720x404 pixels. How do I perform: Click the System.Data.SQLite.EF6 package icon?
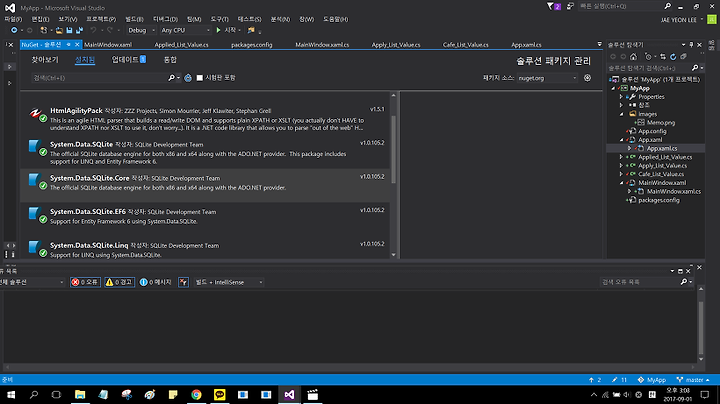pyautogui.click(x=36, y=215)
